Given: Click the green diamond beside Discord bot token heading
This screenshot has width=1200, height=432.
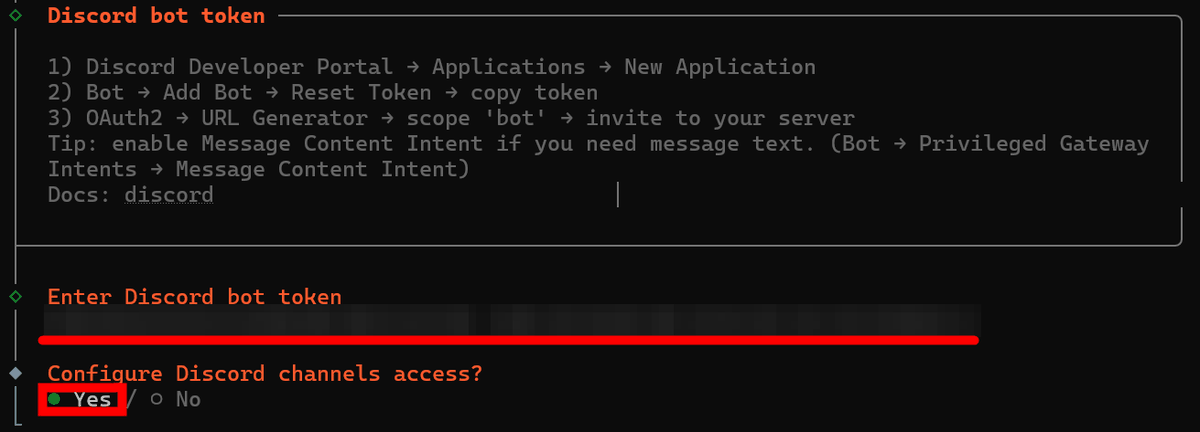Looking at the screenshot, I should pos(15,15).
